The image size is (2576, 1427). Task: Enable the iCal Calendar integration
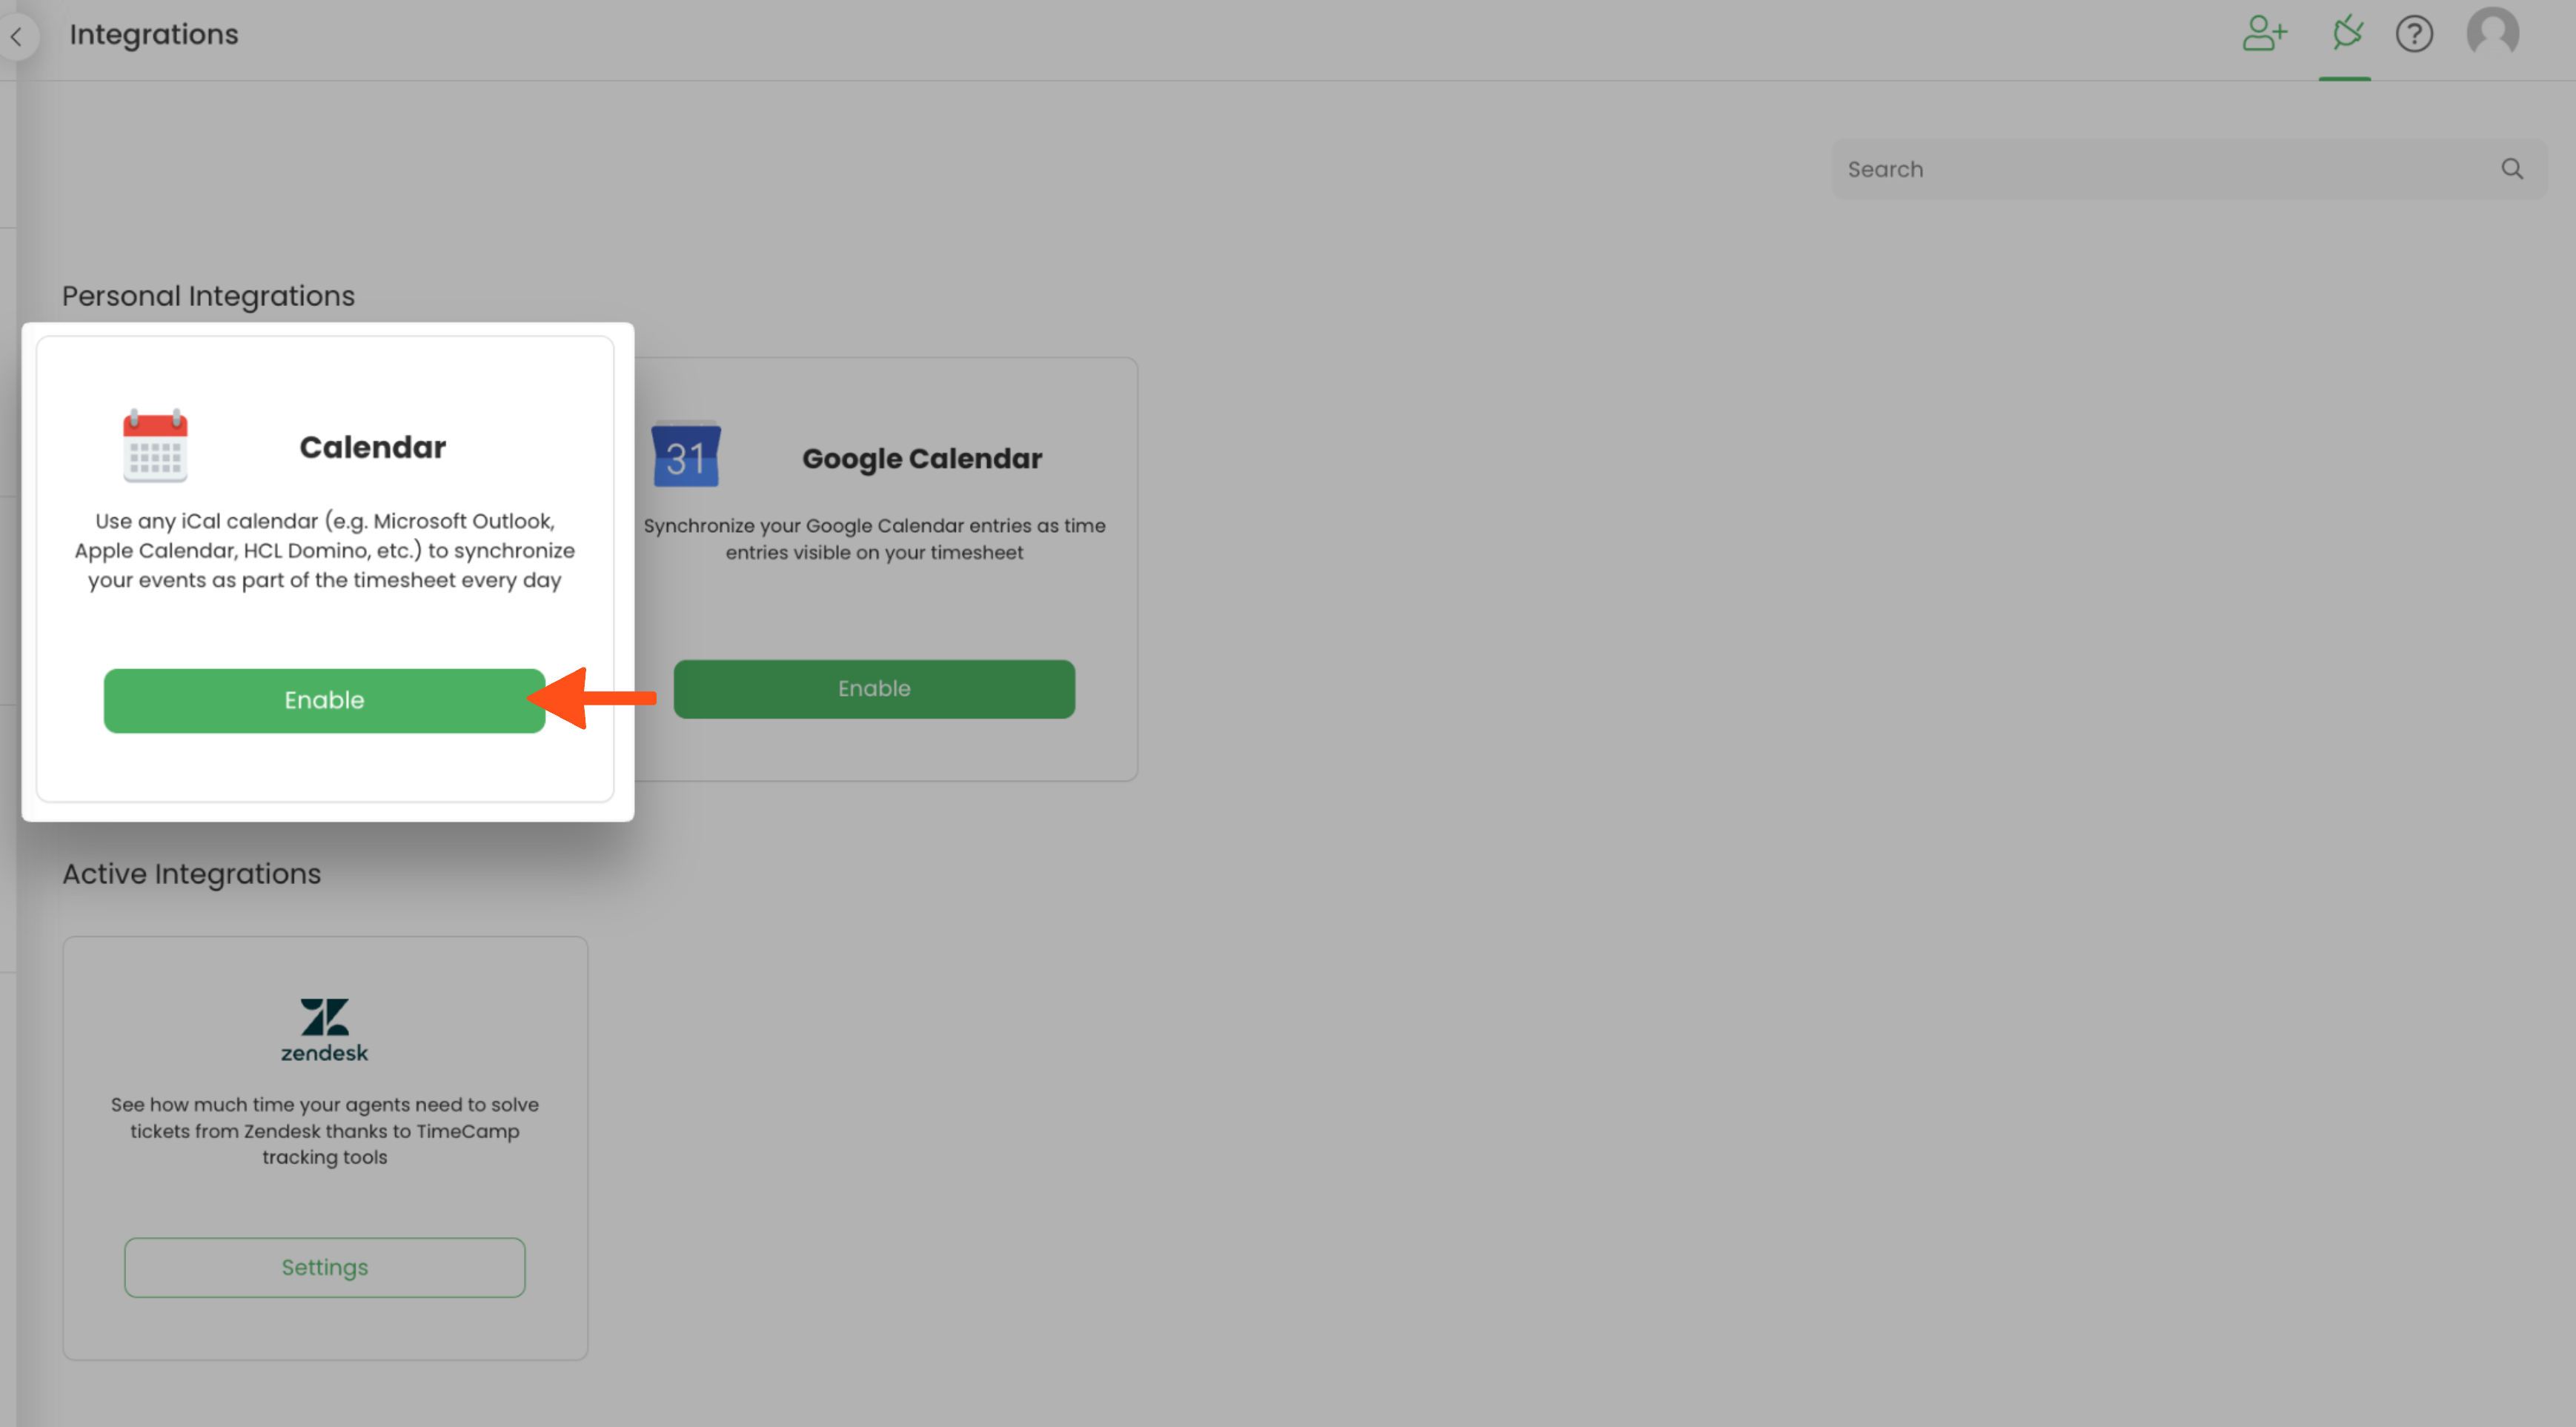coord(324,700)
